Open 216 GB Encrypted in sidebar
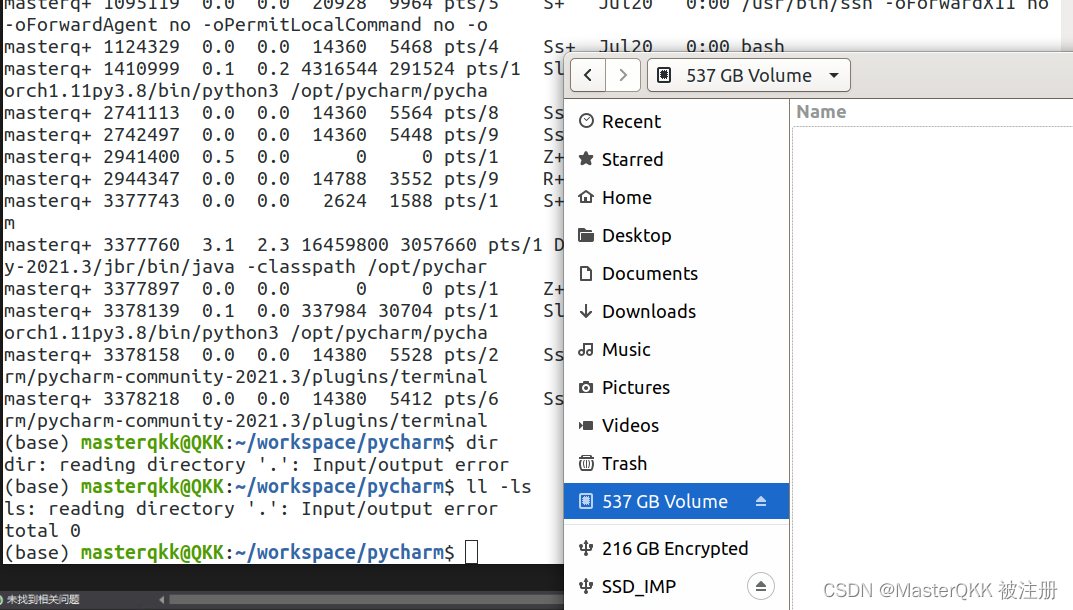Image resolution: width=1073 pixels, height=610 pixels. (x=676, y=548)
